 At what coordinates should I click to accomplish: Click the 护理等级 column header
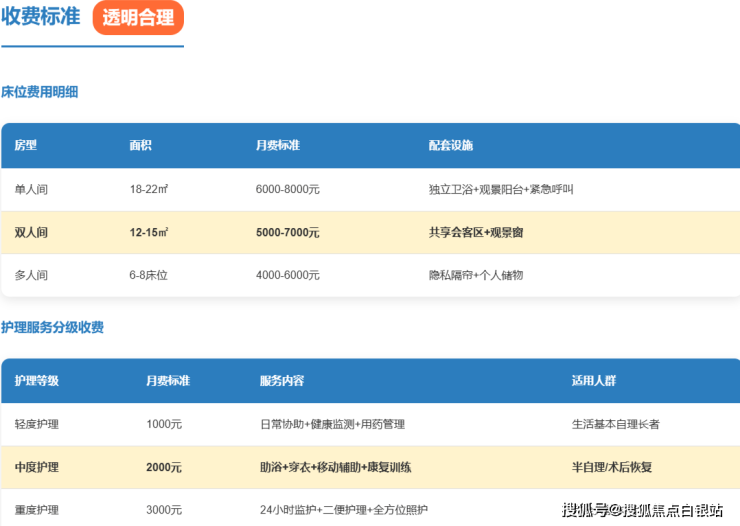pos(37,381)
